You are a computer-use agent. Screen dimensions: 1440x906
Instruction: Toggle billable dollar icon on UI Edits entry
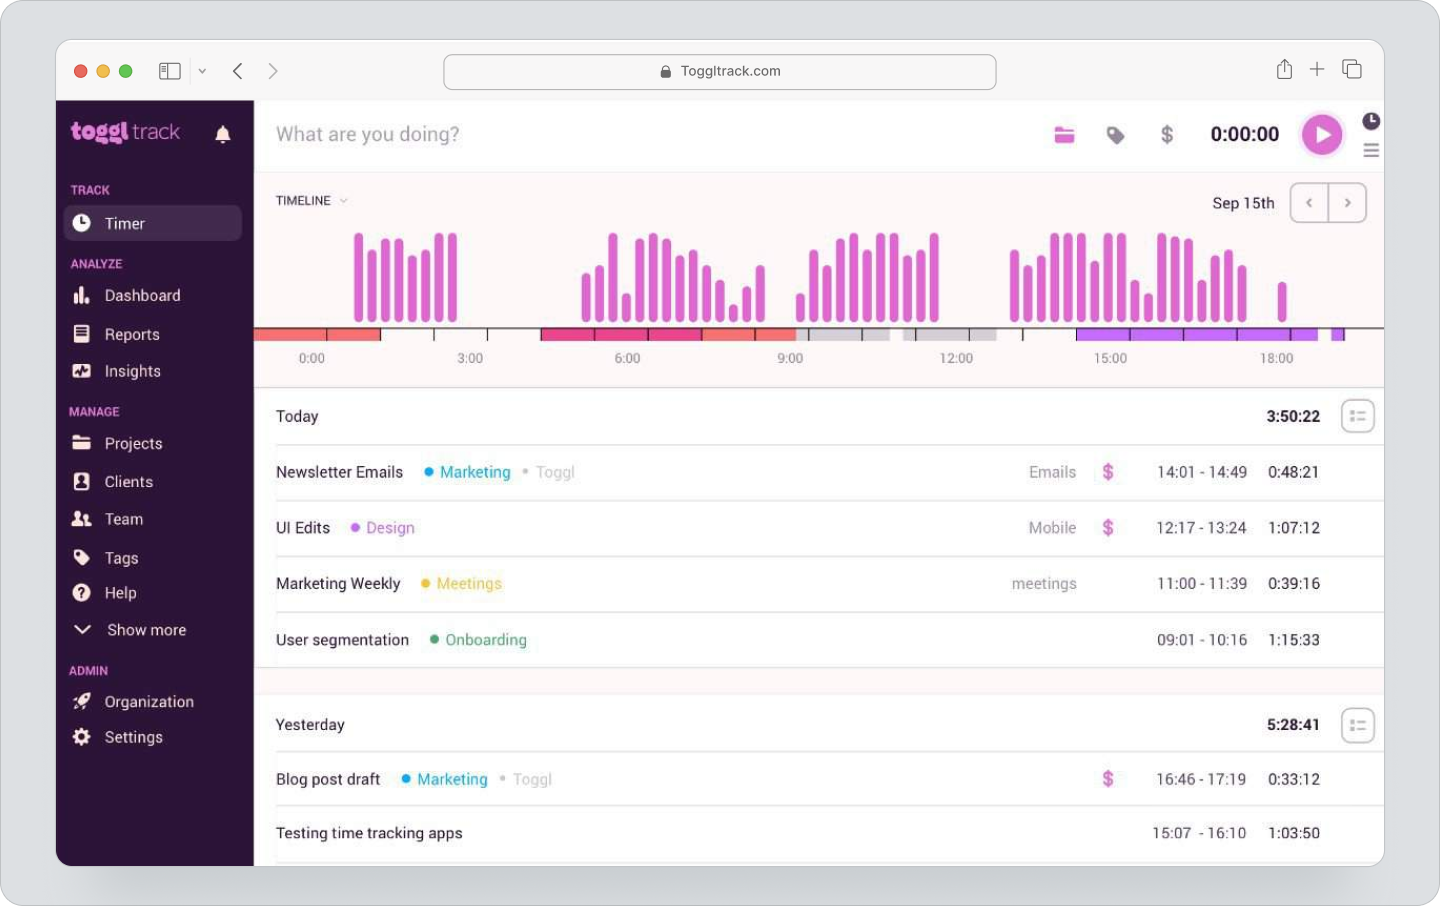[1108, 528]
